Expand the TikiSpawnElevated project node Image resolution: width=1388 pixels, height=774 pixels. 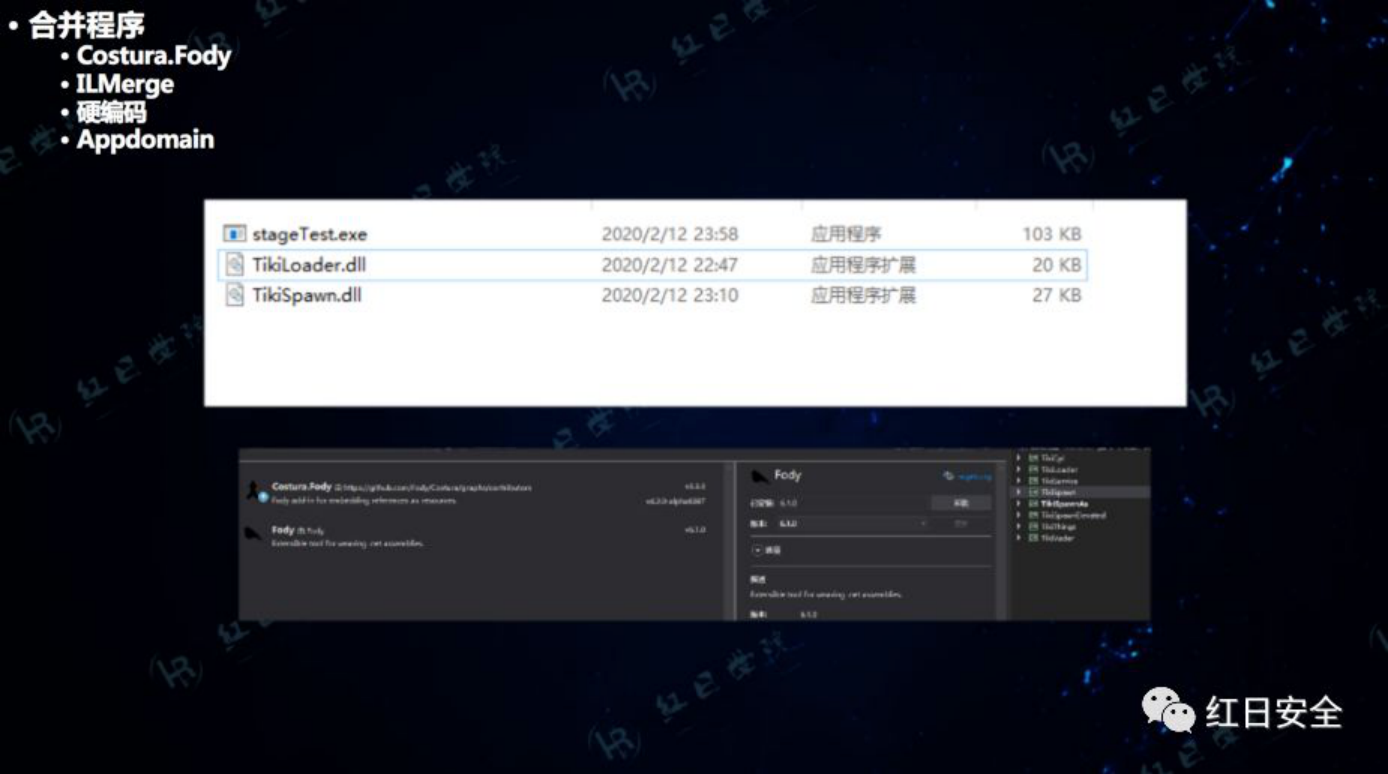pyautogui.click(x=1018, y=515)
